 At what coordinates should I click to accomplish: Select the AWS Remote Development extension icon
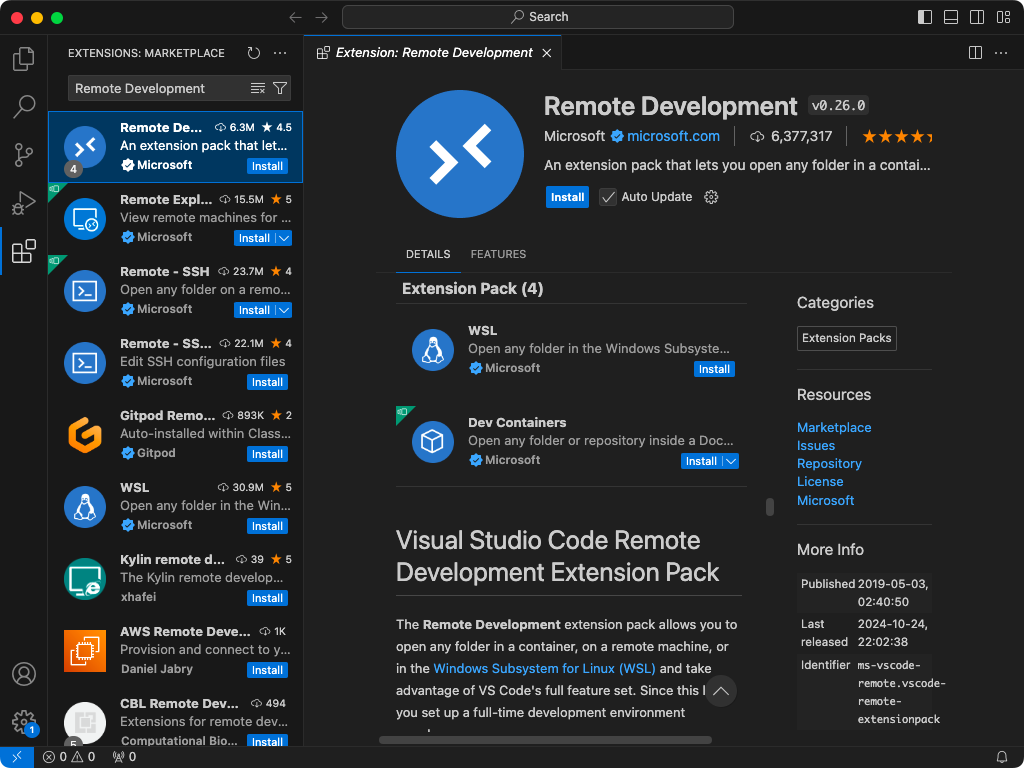pyautogui.click(x=85, y=651)
